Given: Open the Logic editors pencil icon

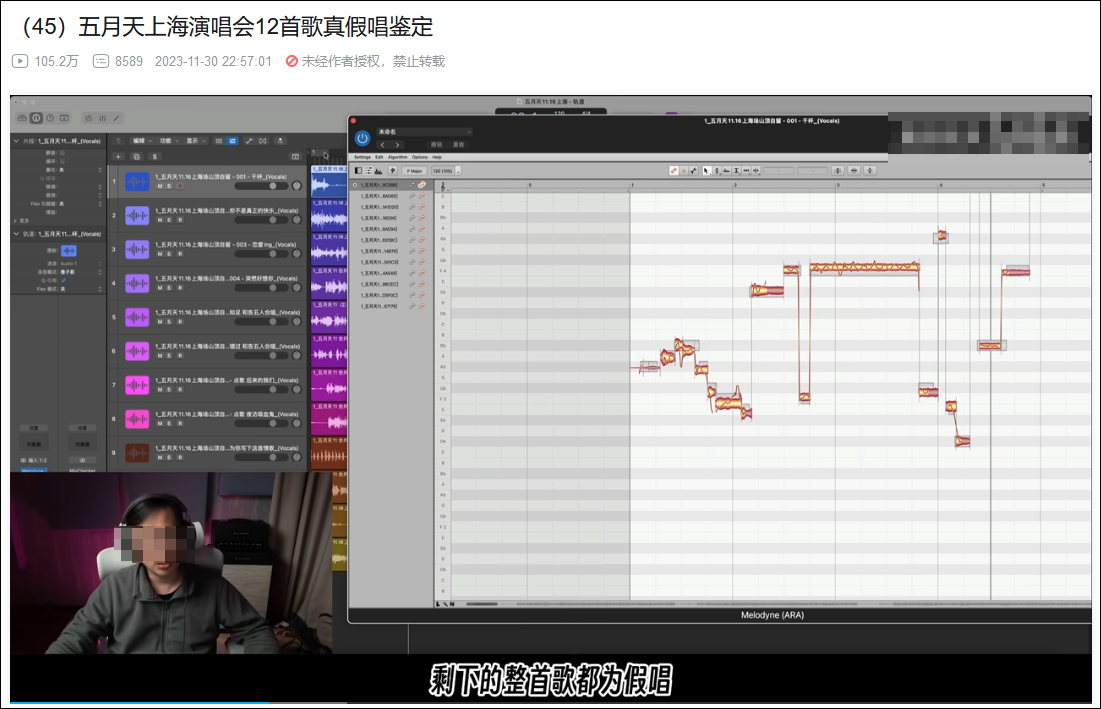Looking at the screenshot, I should pos(117,118).
